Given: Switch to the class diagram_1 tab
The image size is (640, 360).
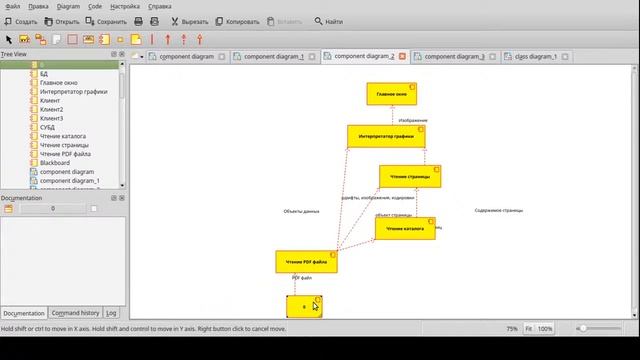Looking at the screenshot, I should pyautogui.click(x=536, y=57).
